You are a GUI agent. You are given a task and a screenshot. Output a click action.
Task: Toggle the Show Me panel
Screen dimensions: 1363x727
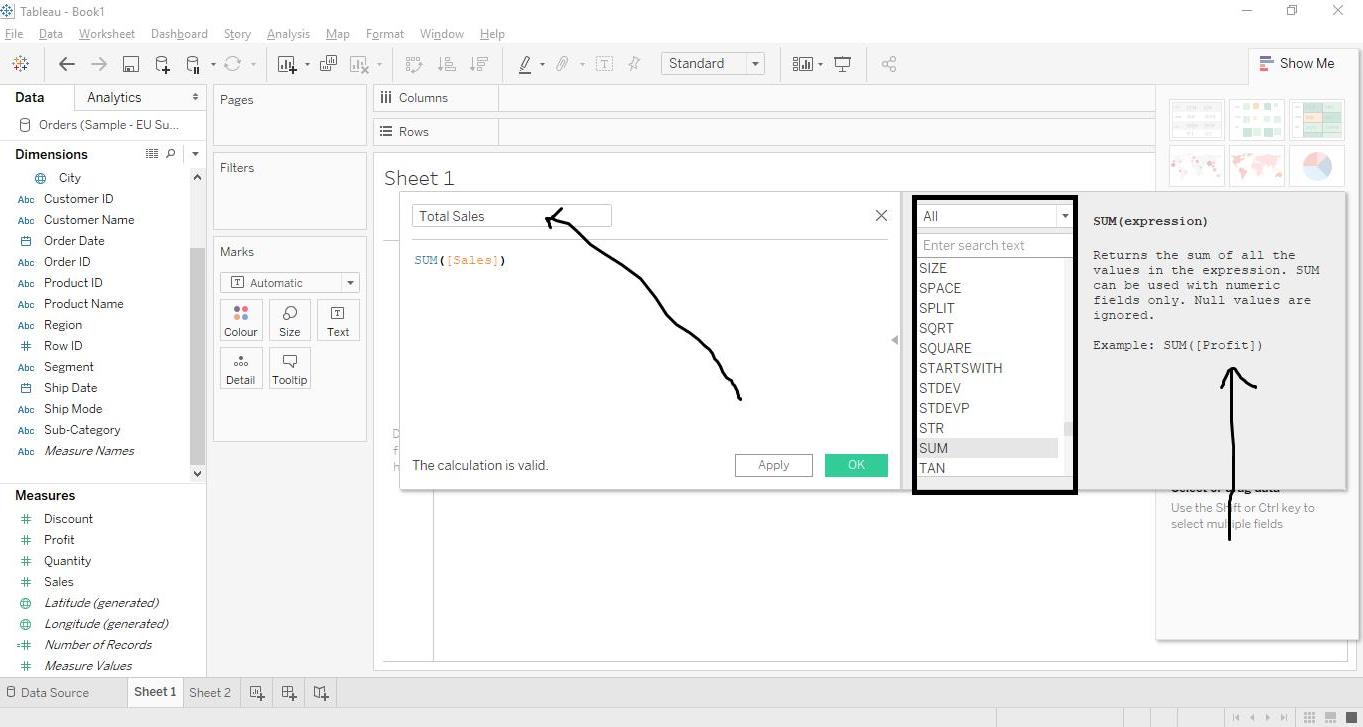coord(1296,63)
